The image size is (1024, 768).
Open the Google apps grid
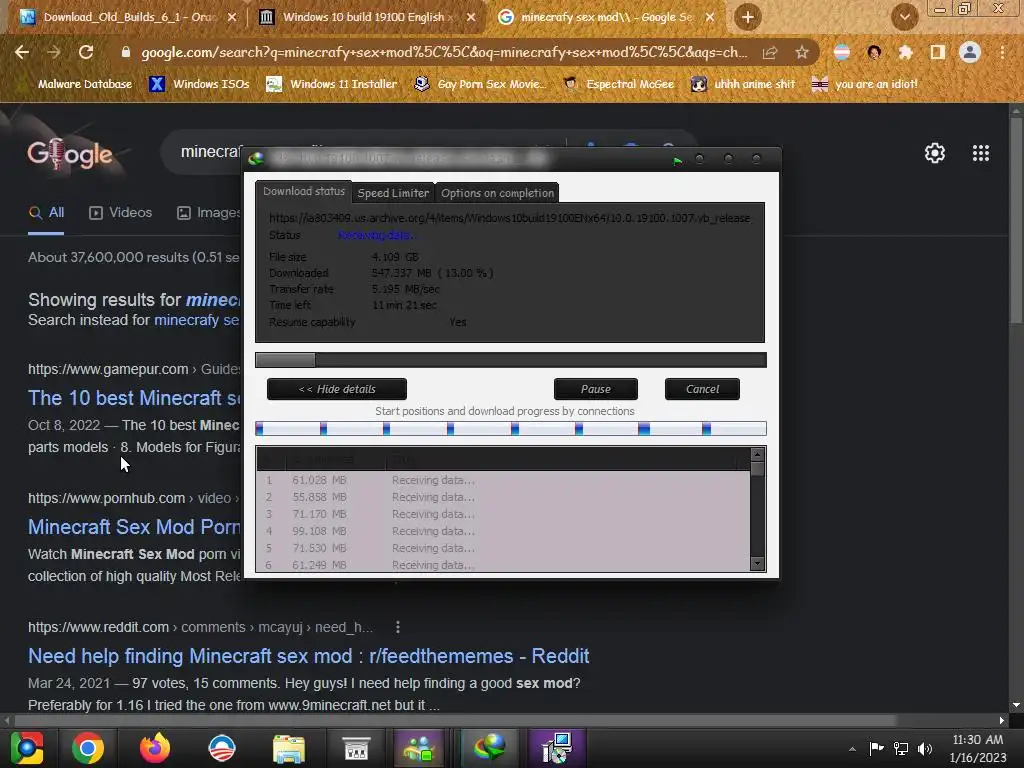[980, 153]
